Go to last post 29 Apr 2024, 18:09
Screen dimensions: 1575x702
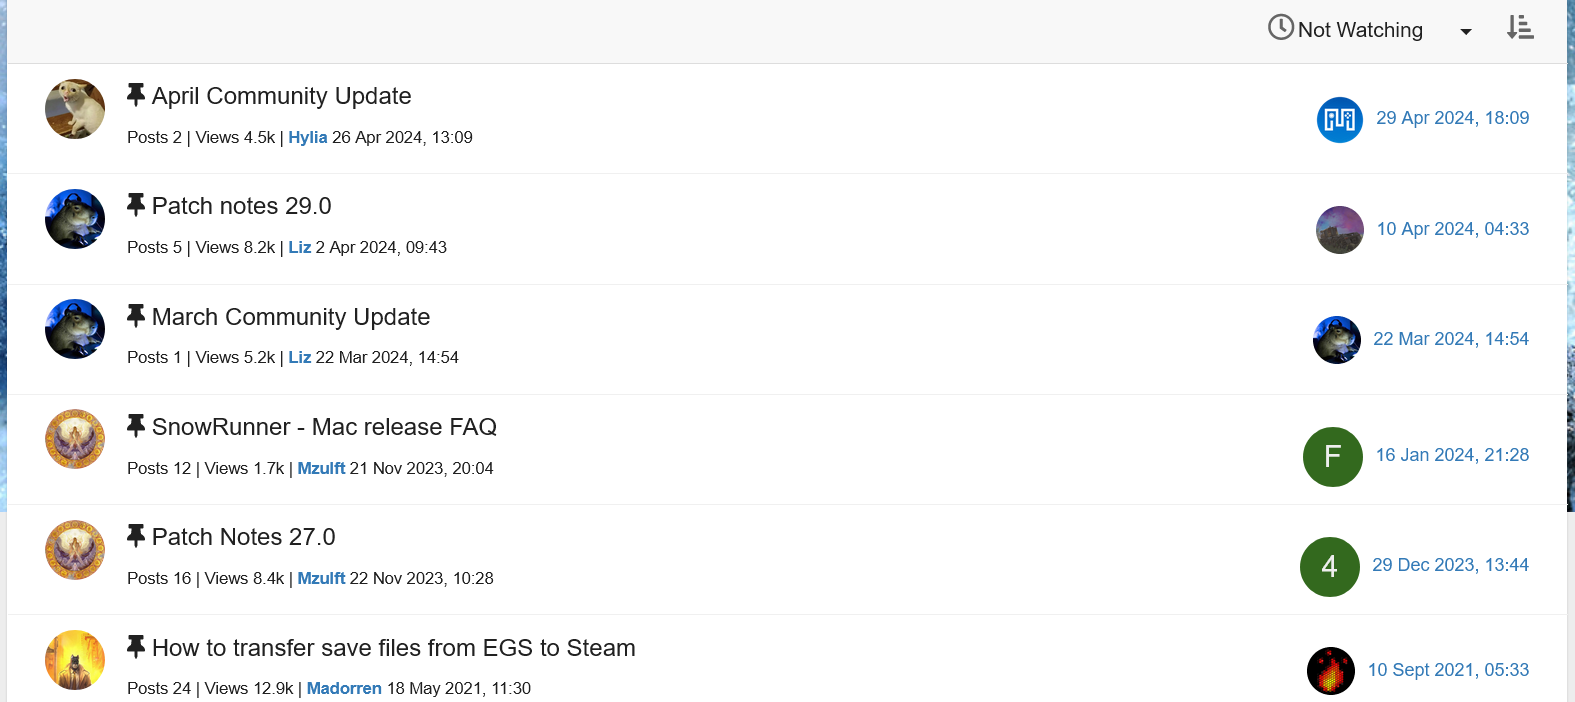[x=1452, y=118]
